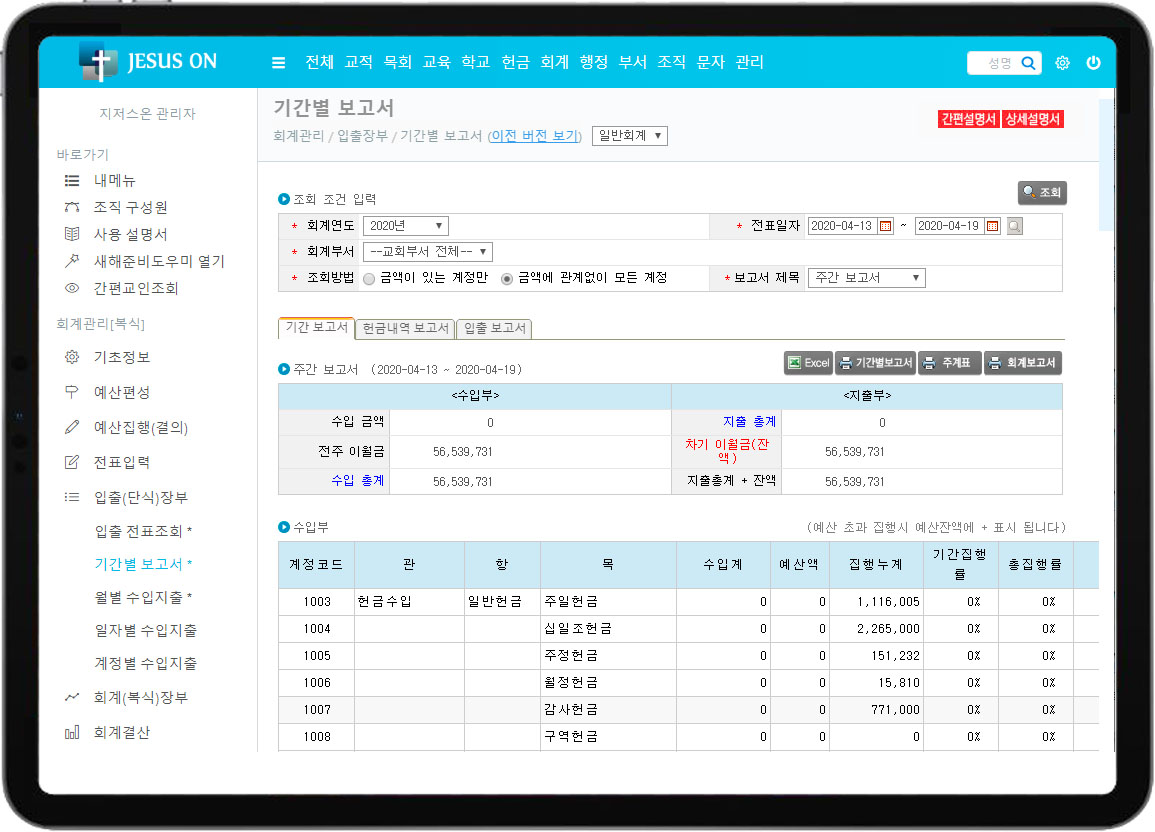Expand the 회계부서 department dropdown
The width and height of the screenshot is (1155, 832).
(x=427, y=252)
